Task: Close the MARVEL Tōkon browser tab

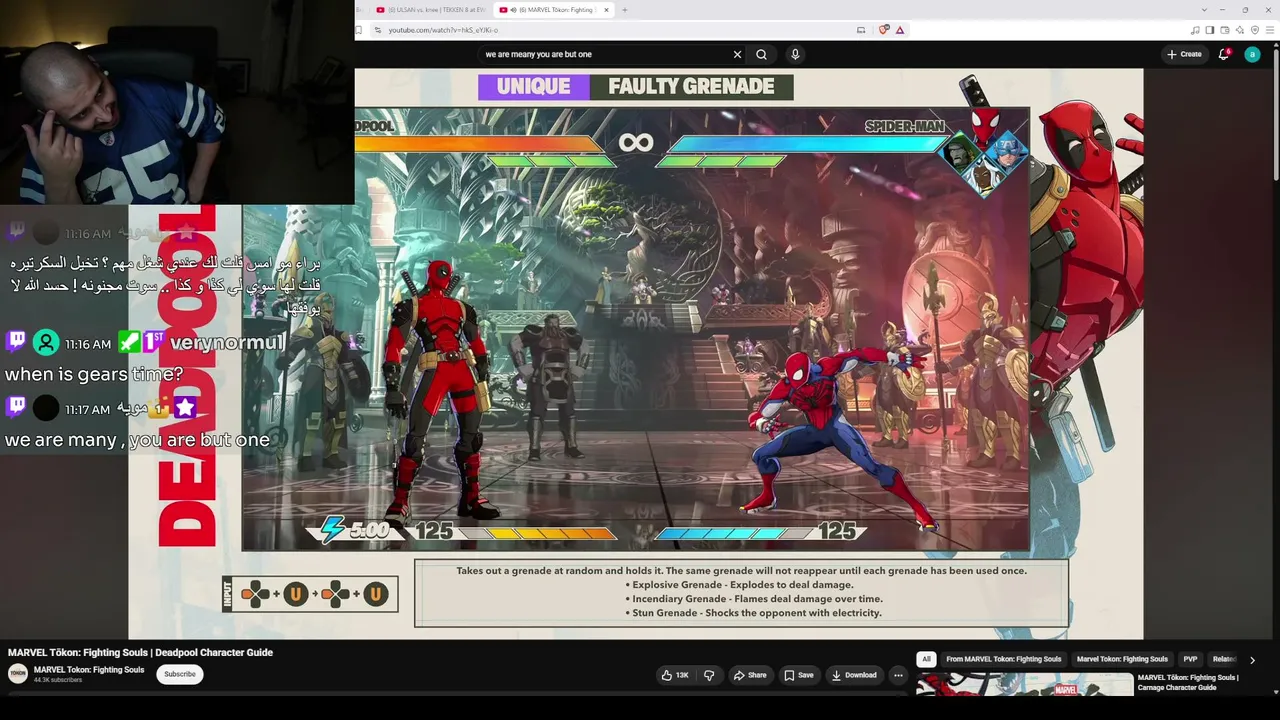Action: (x=606, y=10)
